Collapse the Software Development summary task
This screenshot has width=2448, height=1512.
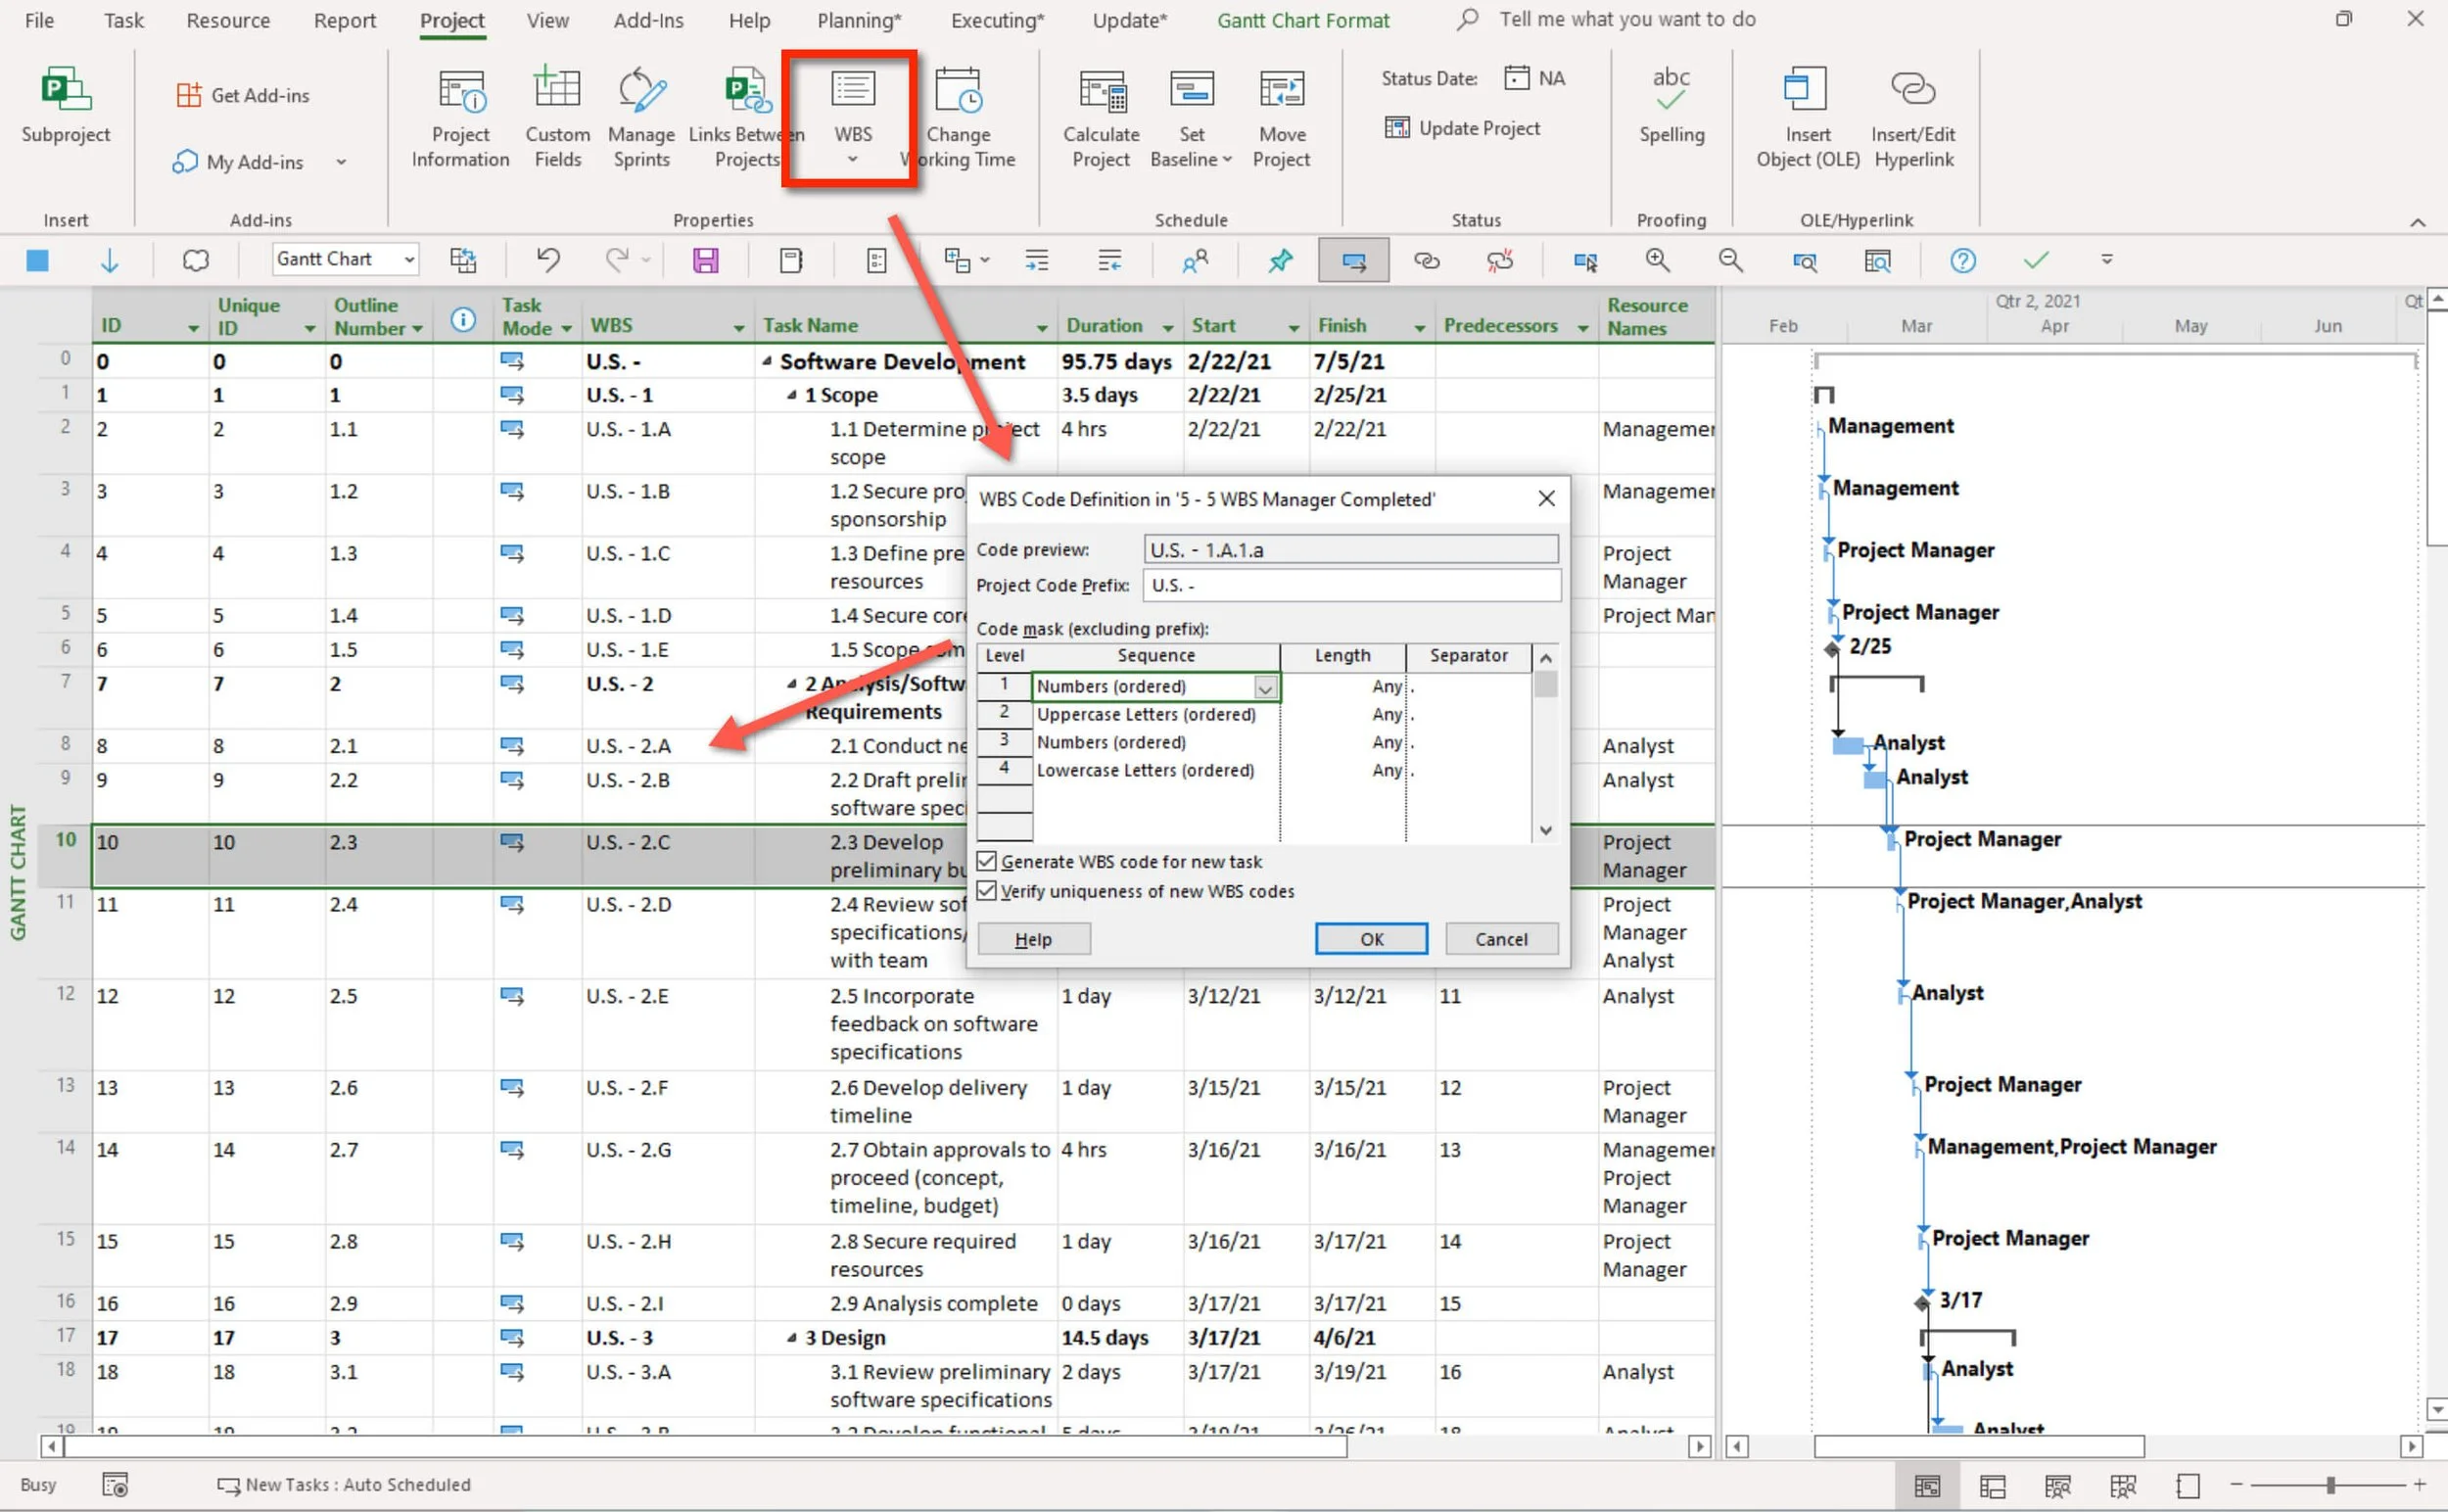766,361
